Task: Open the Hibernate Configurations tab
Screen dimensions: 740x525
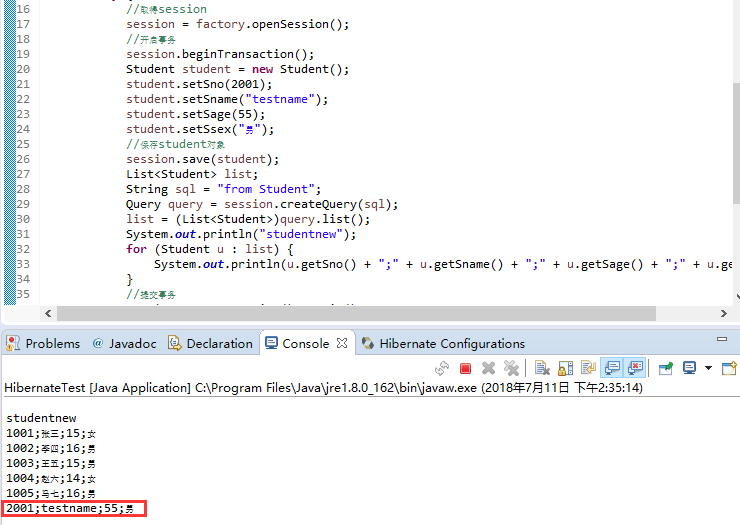Action: [443, 343]
